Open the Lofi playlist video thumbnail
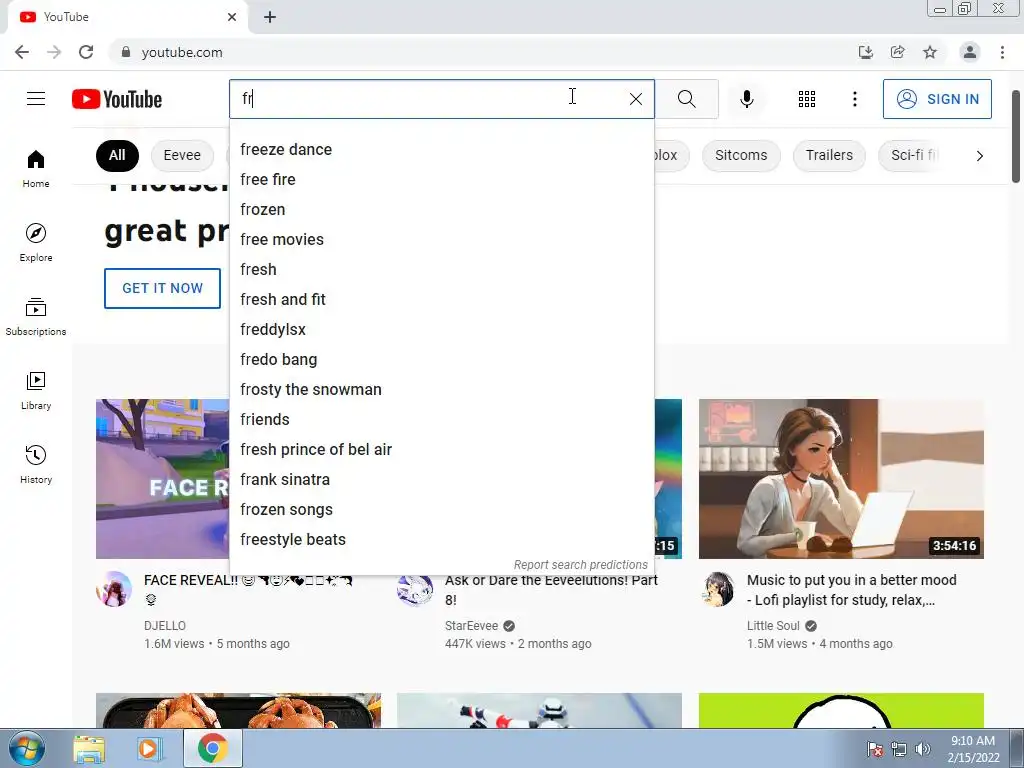Screen dimensions: 1024x768 (841, 479)
